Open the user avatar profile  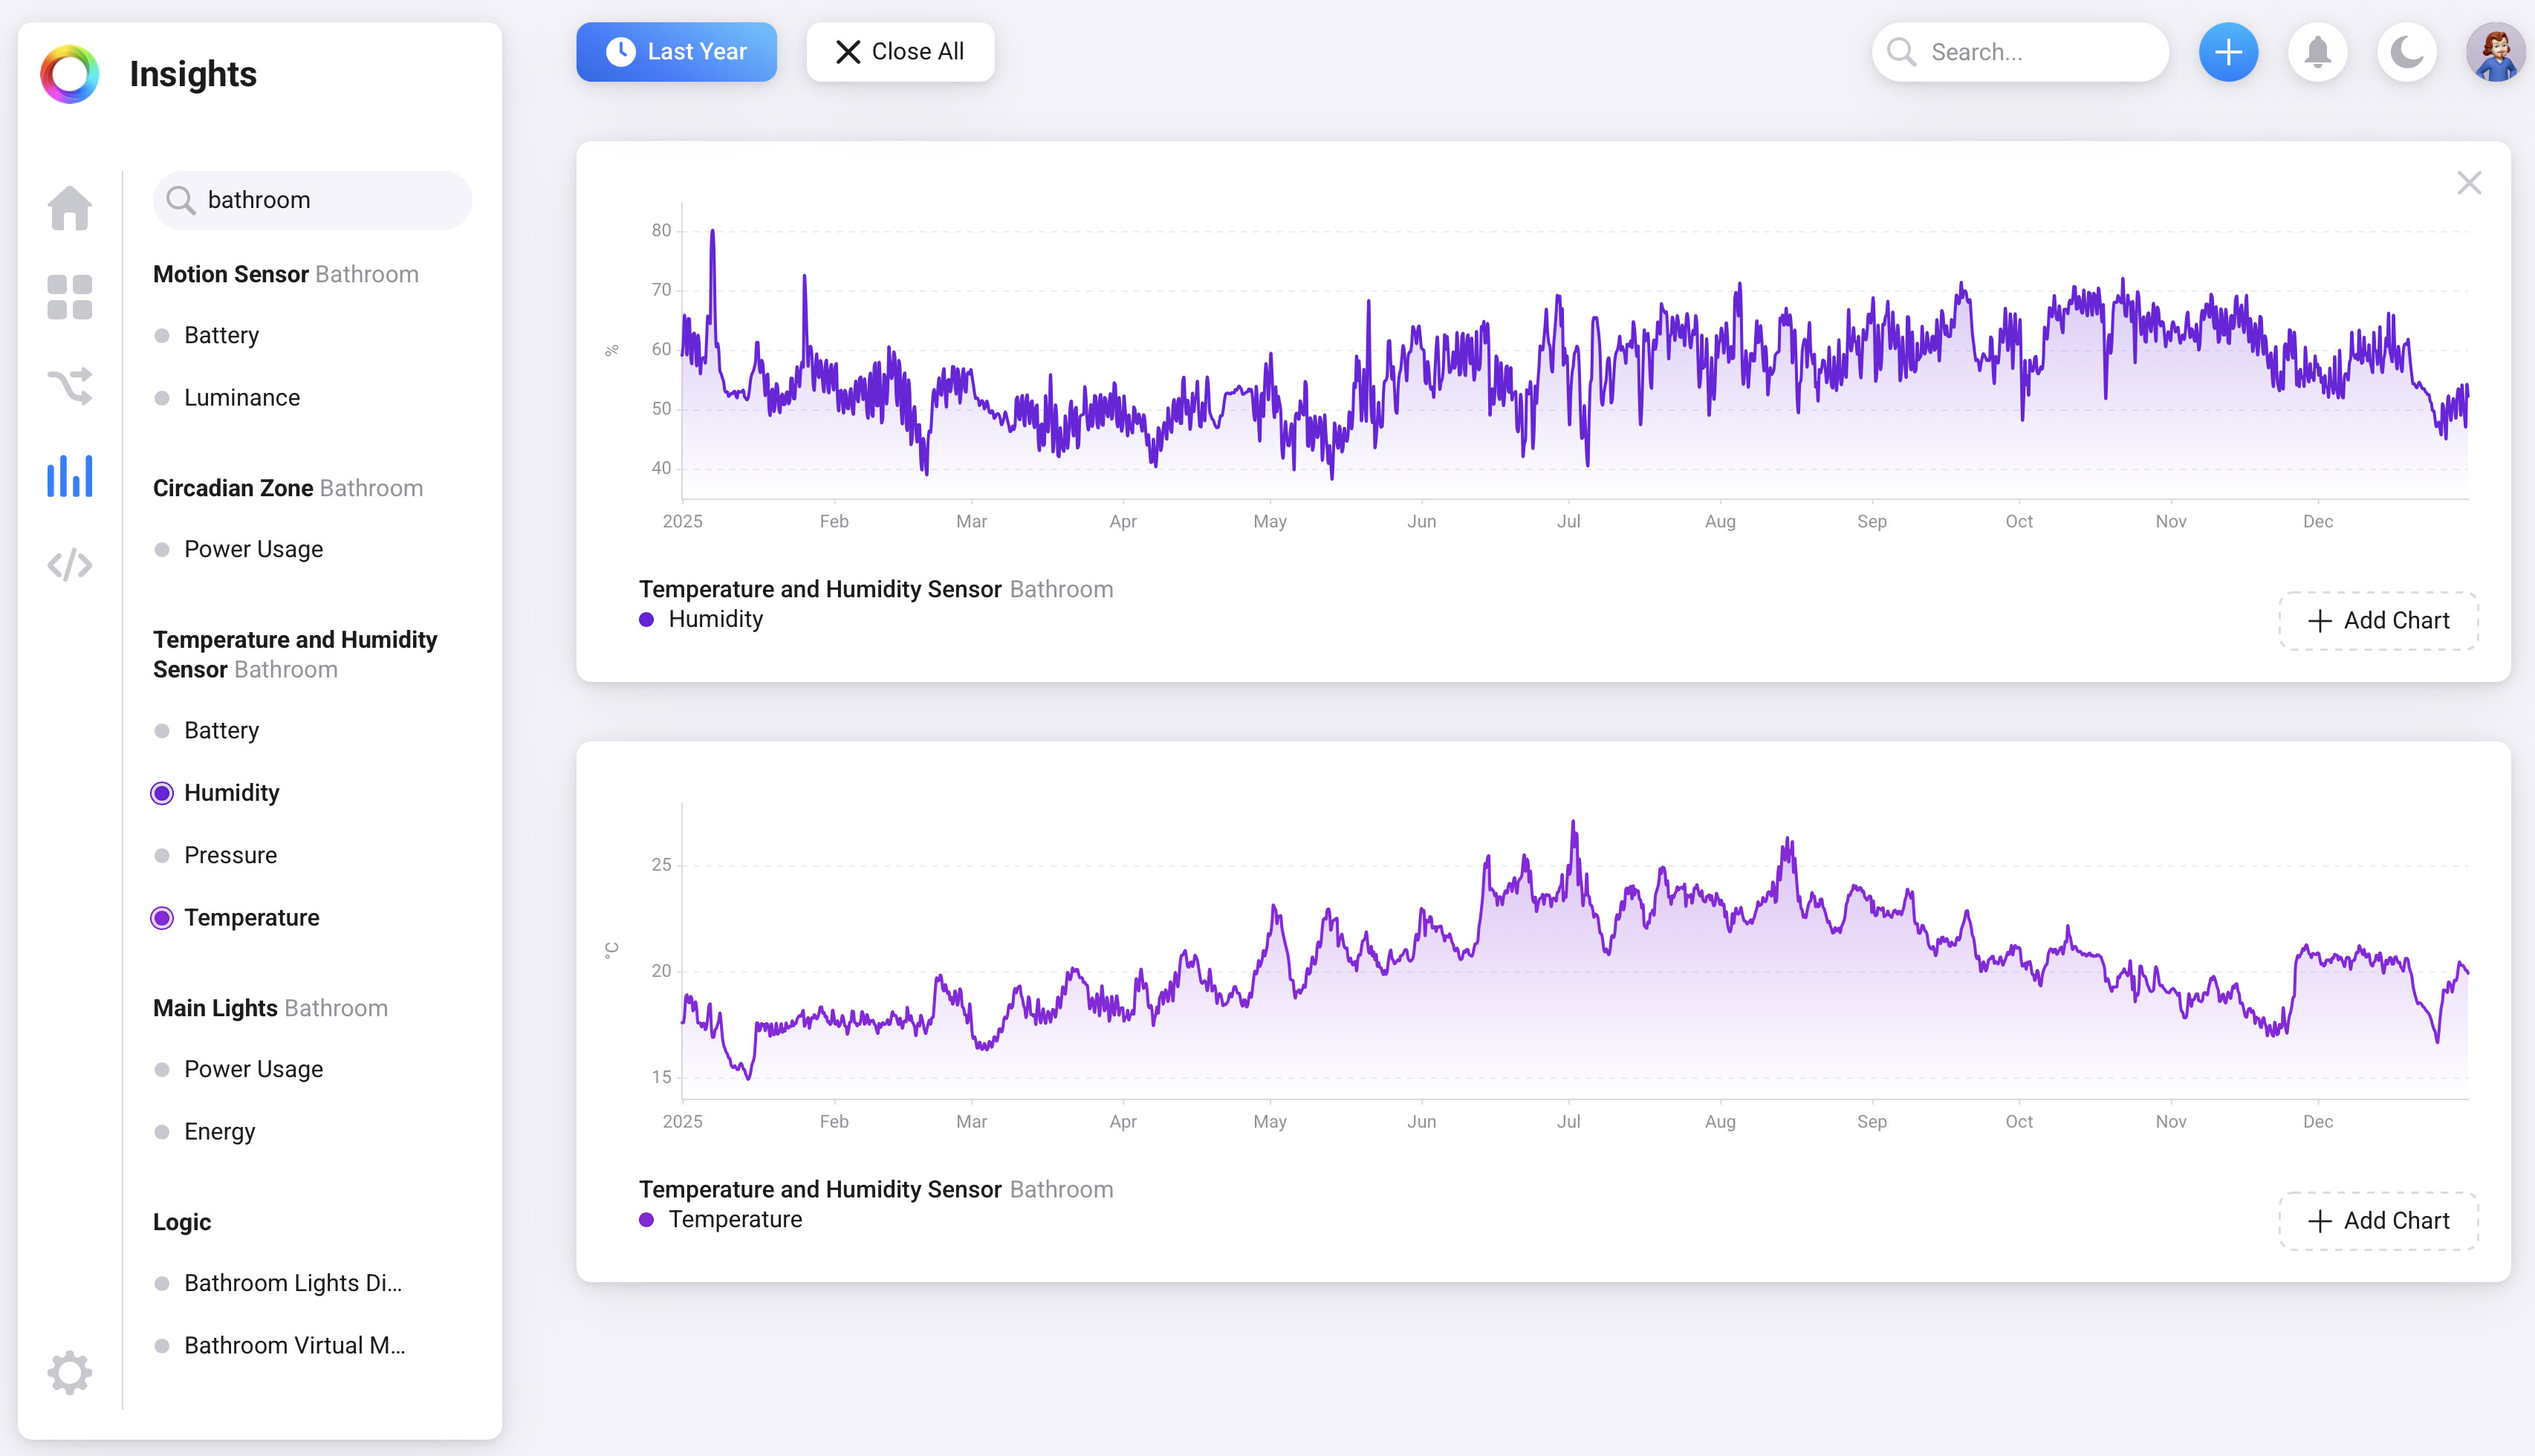2495,52
